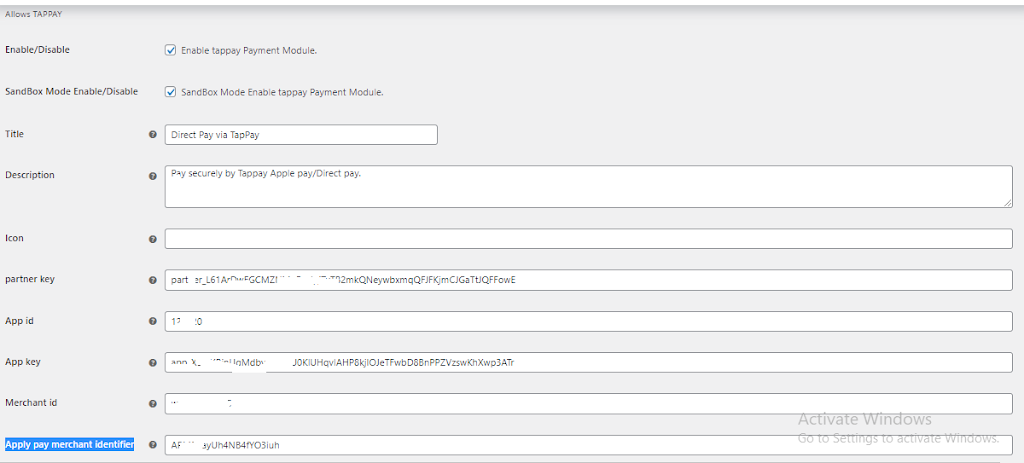Click help icon beside Merchant id
1024x463 pixels.
pyautogui.click(x=153, y=404)
